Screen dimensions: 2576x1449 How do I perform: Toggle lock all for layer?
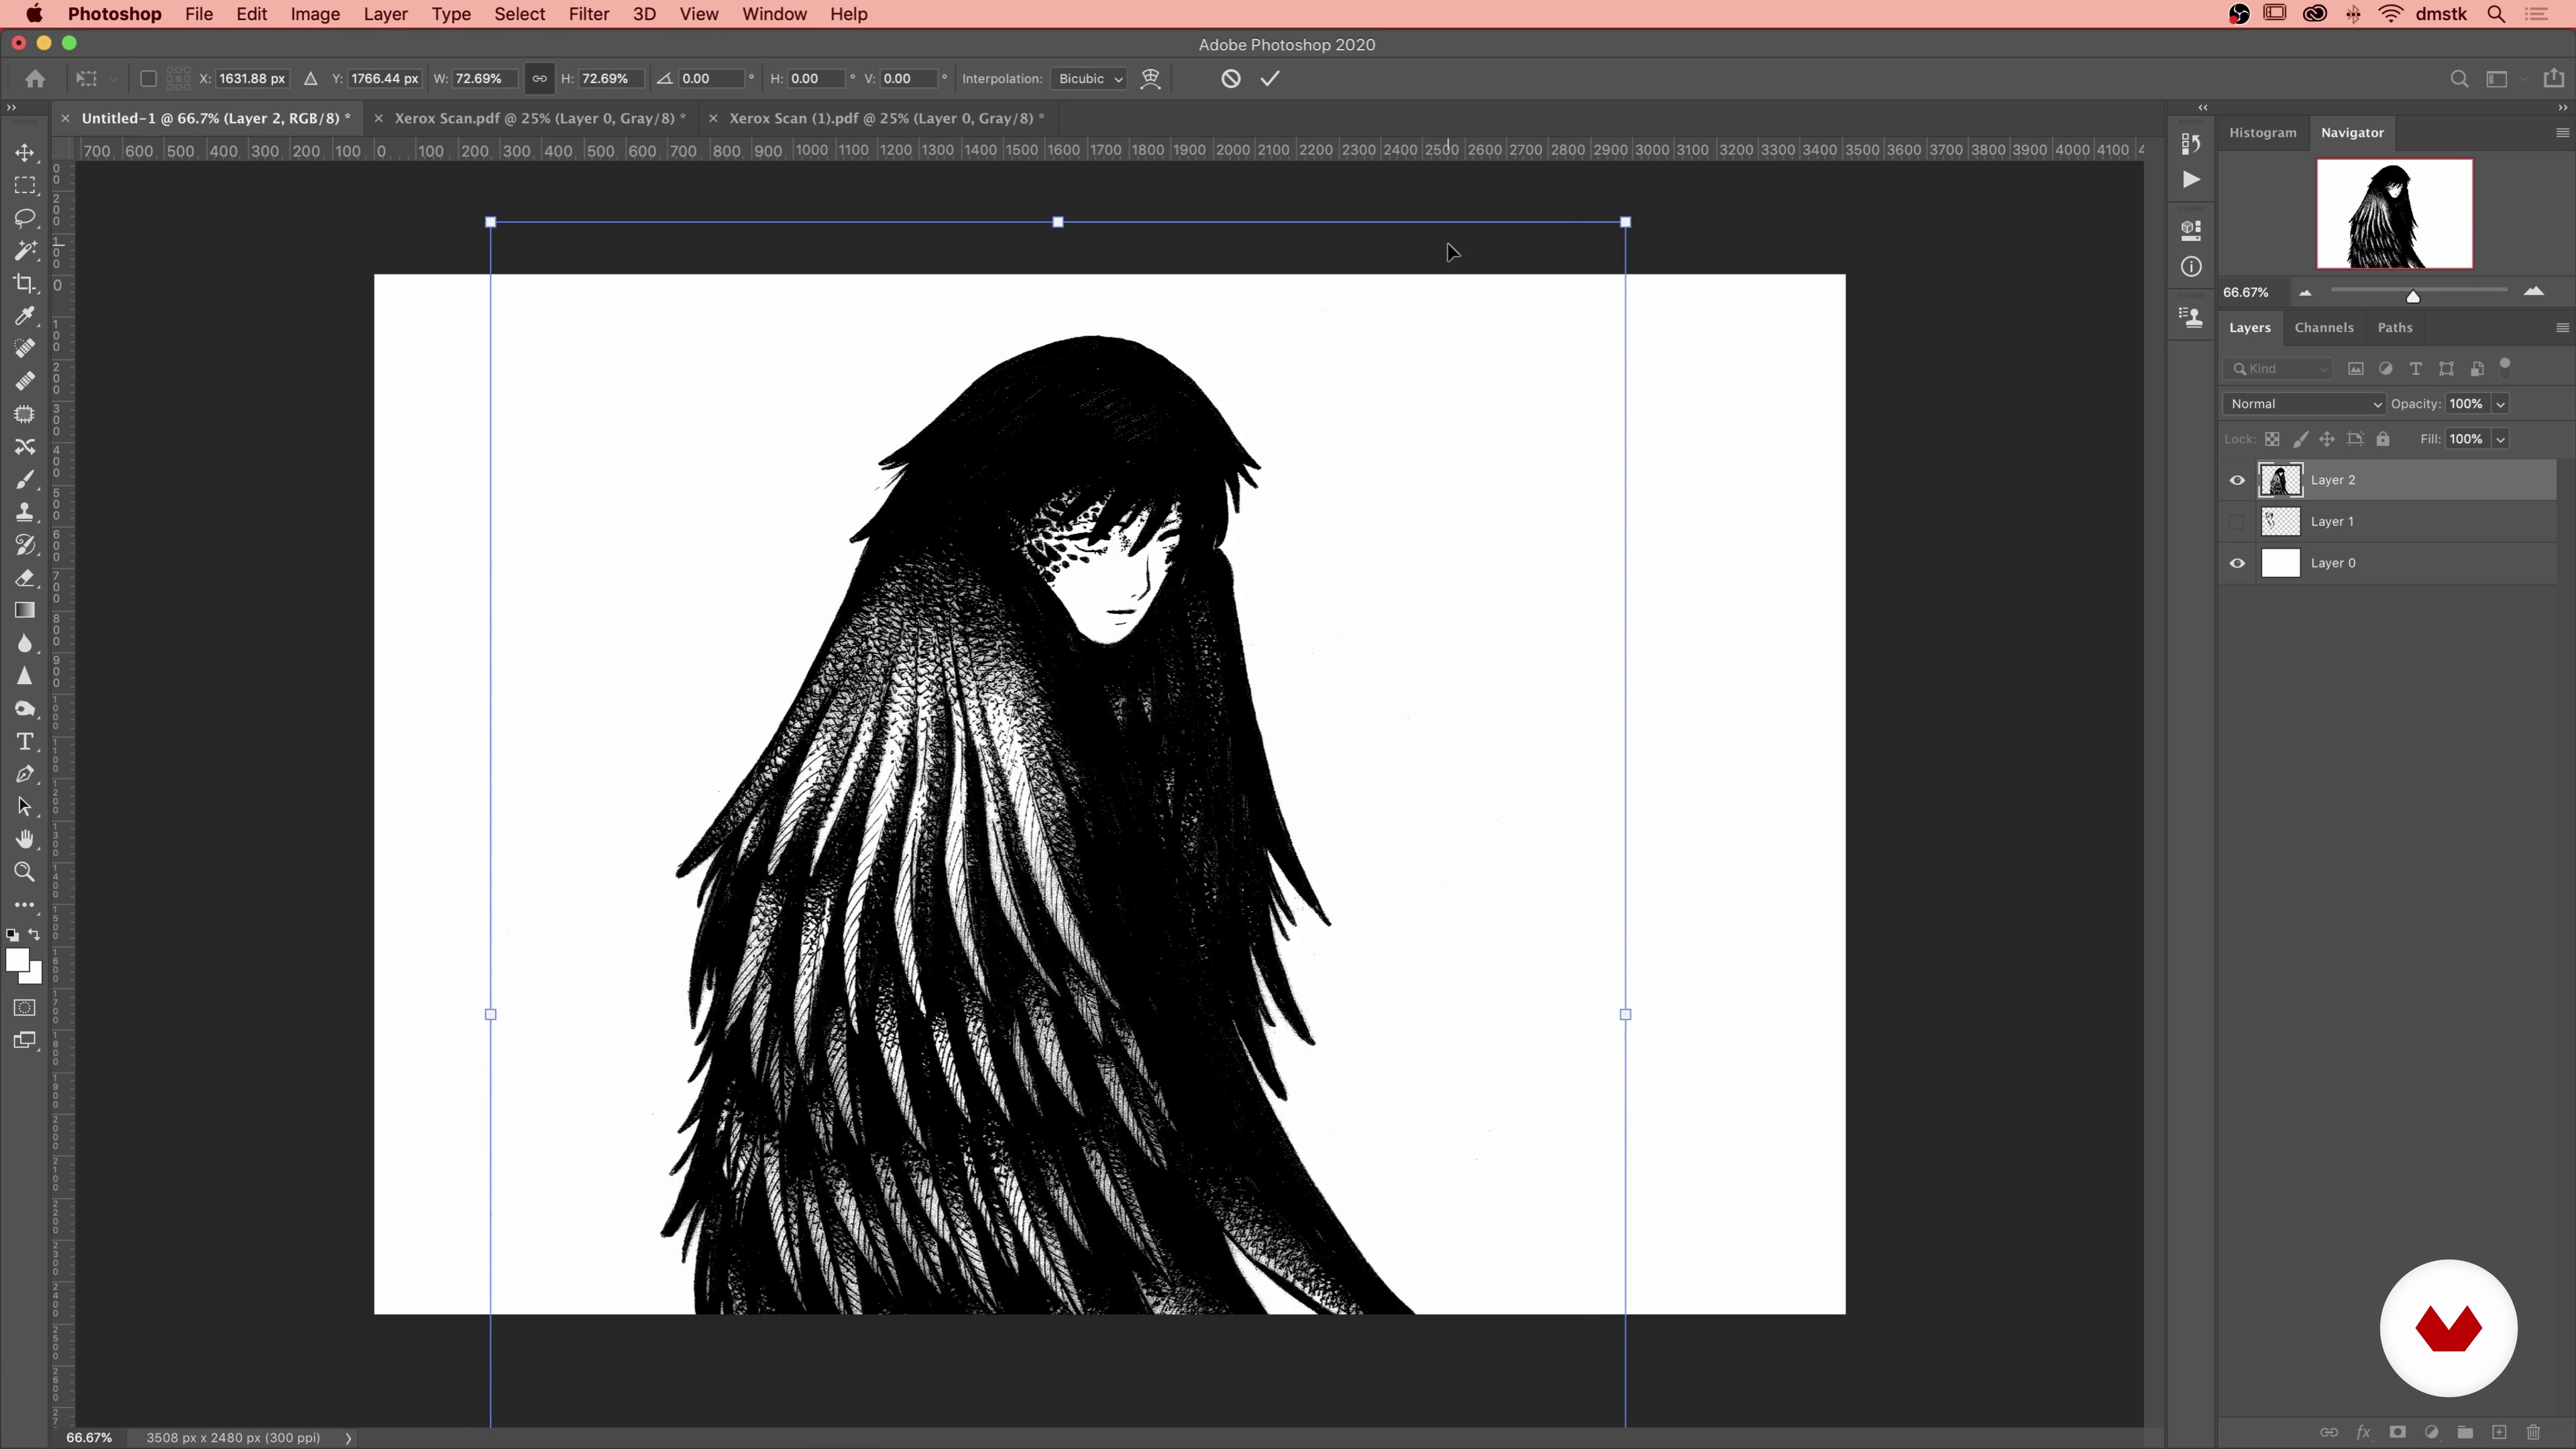click(x=2383, y=439)
